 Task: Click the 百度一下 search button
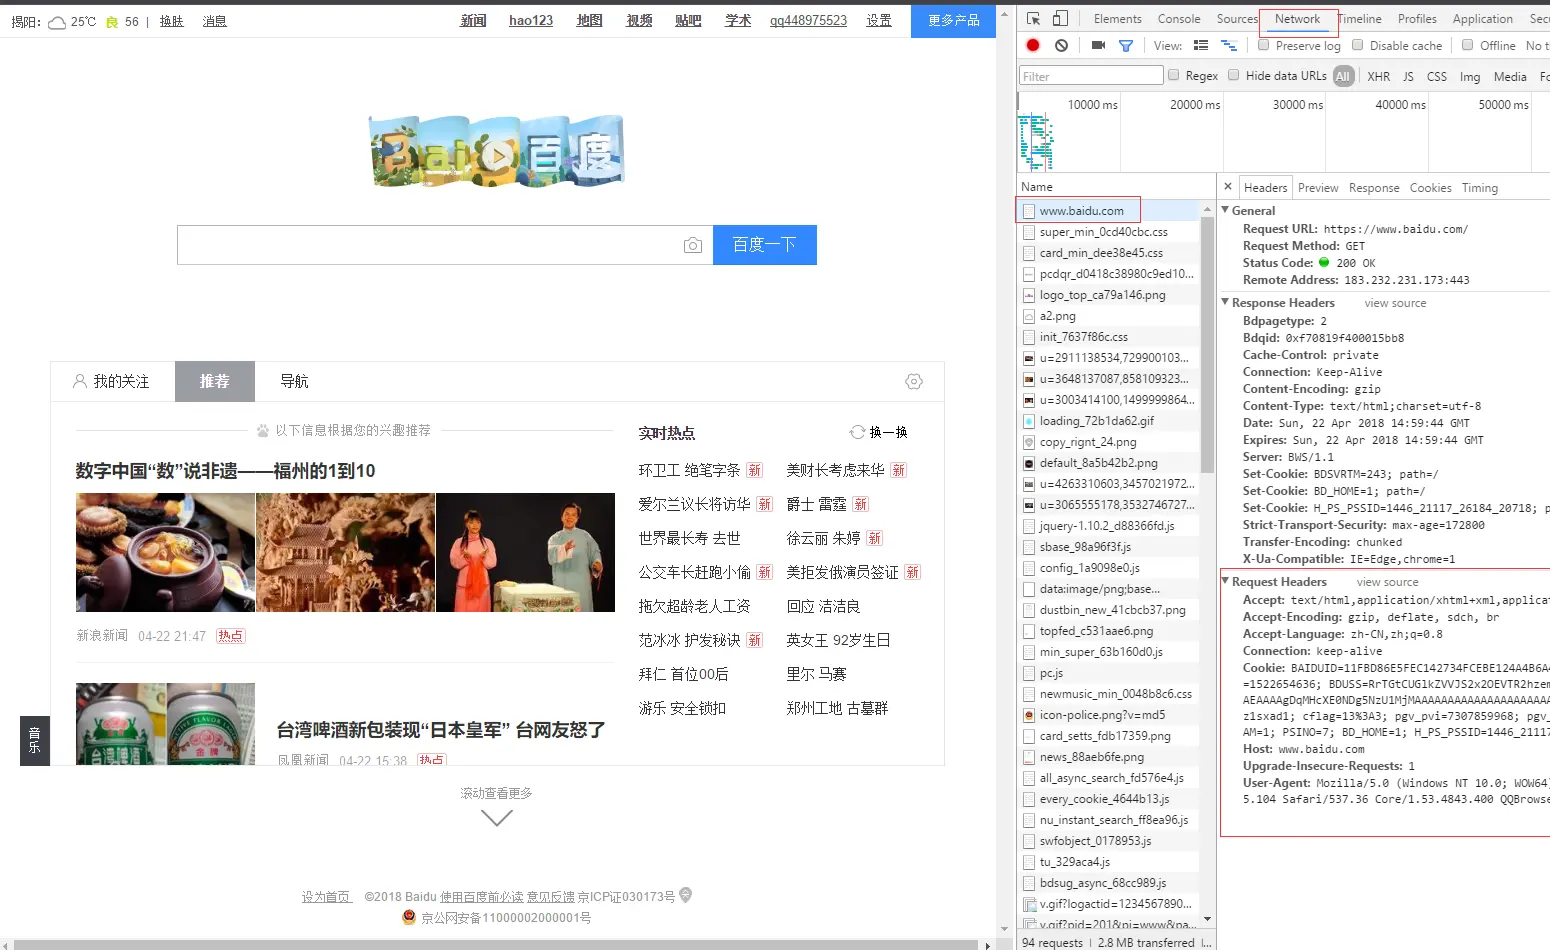tap(765, 245)
